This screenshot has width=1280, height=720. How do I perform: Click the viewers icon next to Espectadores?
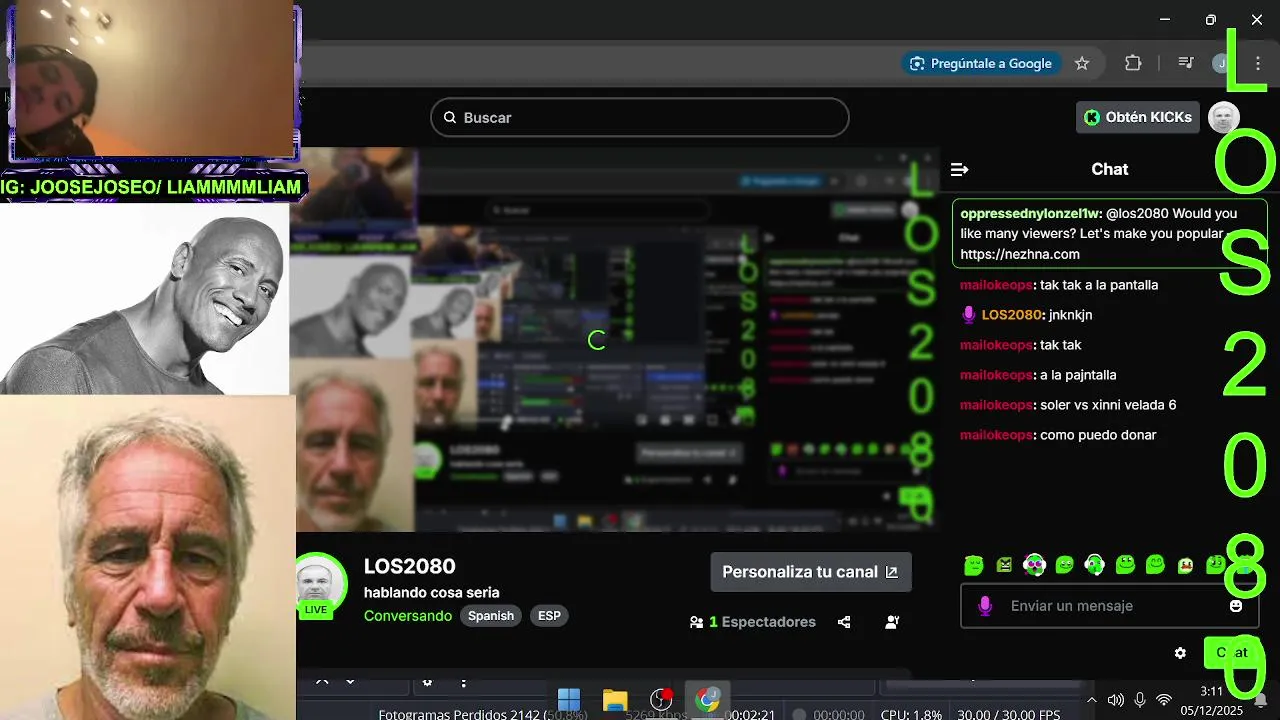point(696,622)
